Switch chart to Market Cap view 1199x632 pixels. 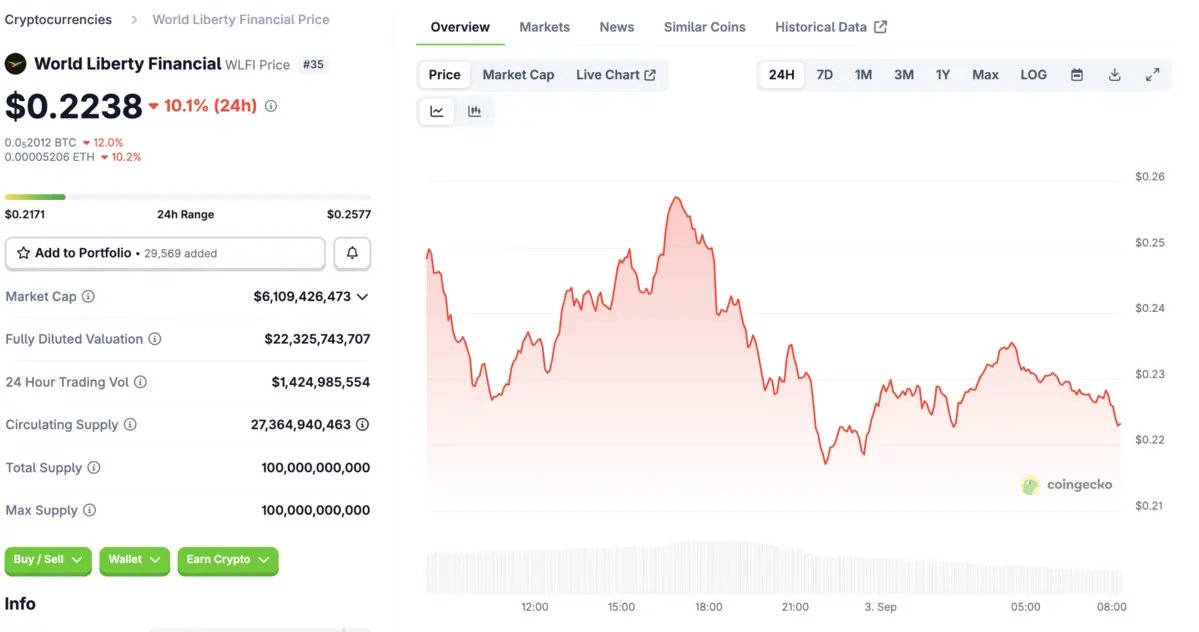[518, 75]
